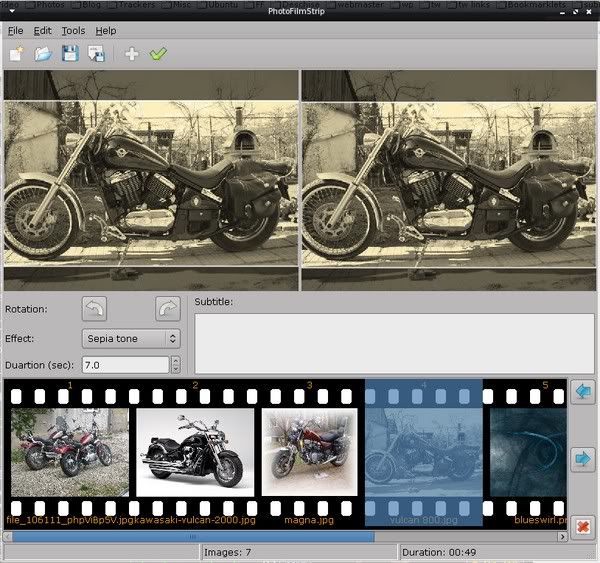Rotate the image counter-clockwise
This screenshot has height=563, width=600.
coord(95,308)
